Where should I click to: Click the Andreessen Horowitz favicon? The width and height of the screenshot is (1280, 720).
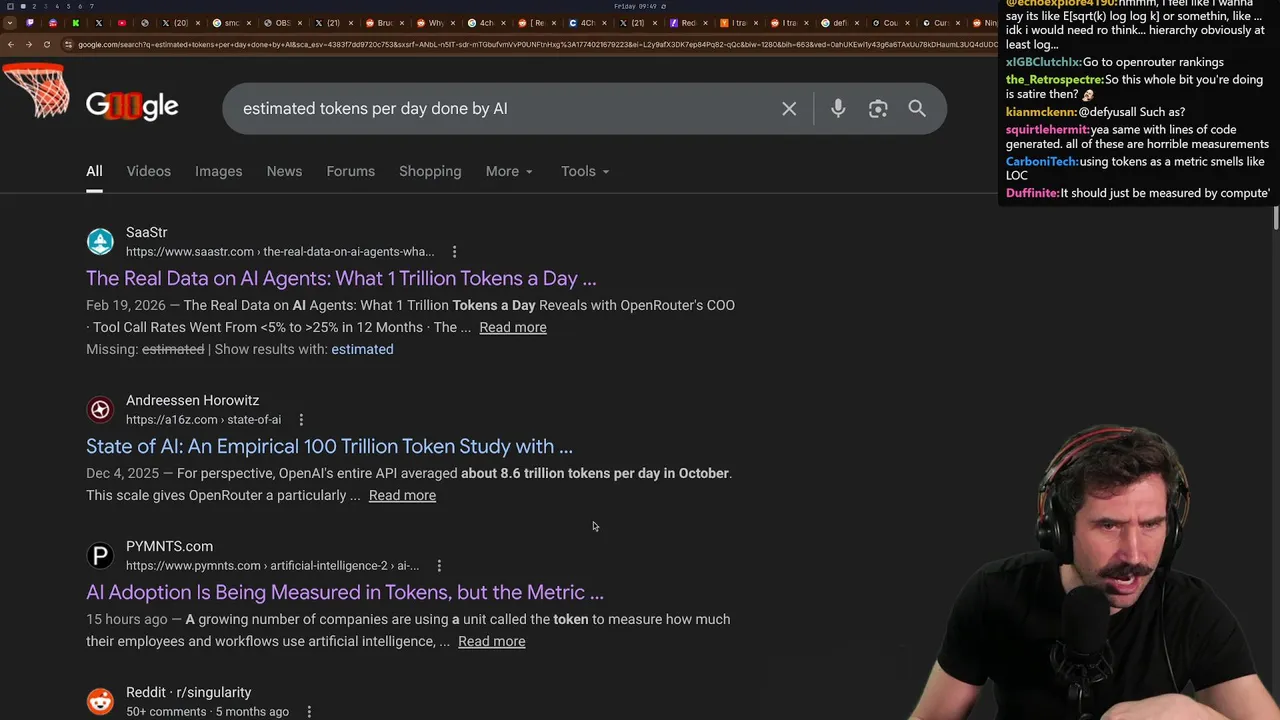coord(100,410)
